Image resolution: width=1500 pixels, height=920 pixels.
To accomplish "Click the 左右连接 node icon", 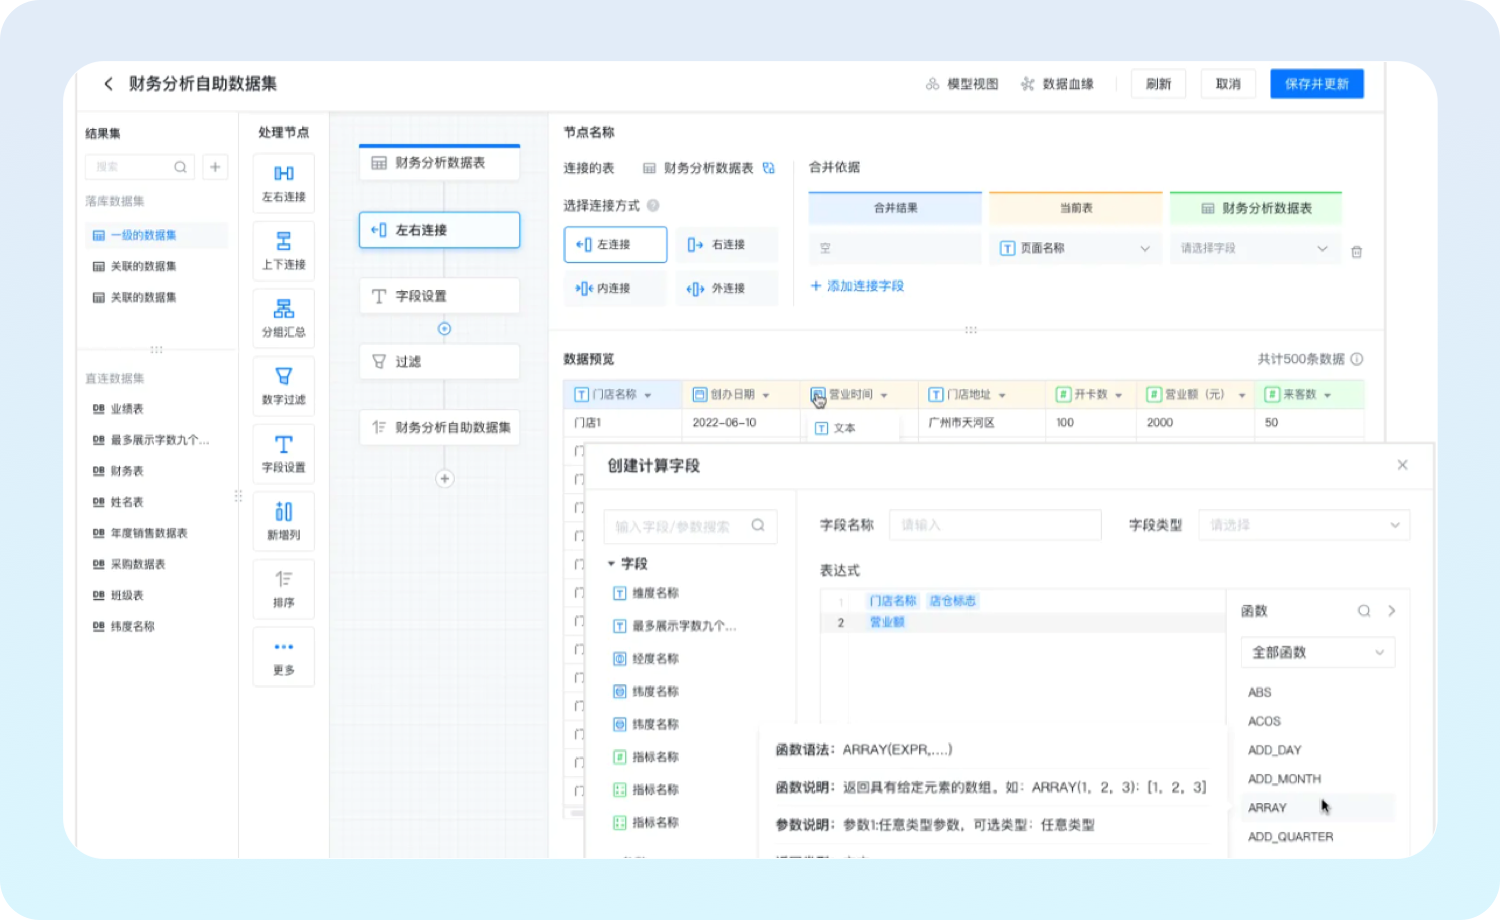I will point(283,174).
